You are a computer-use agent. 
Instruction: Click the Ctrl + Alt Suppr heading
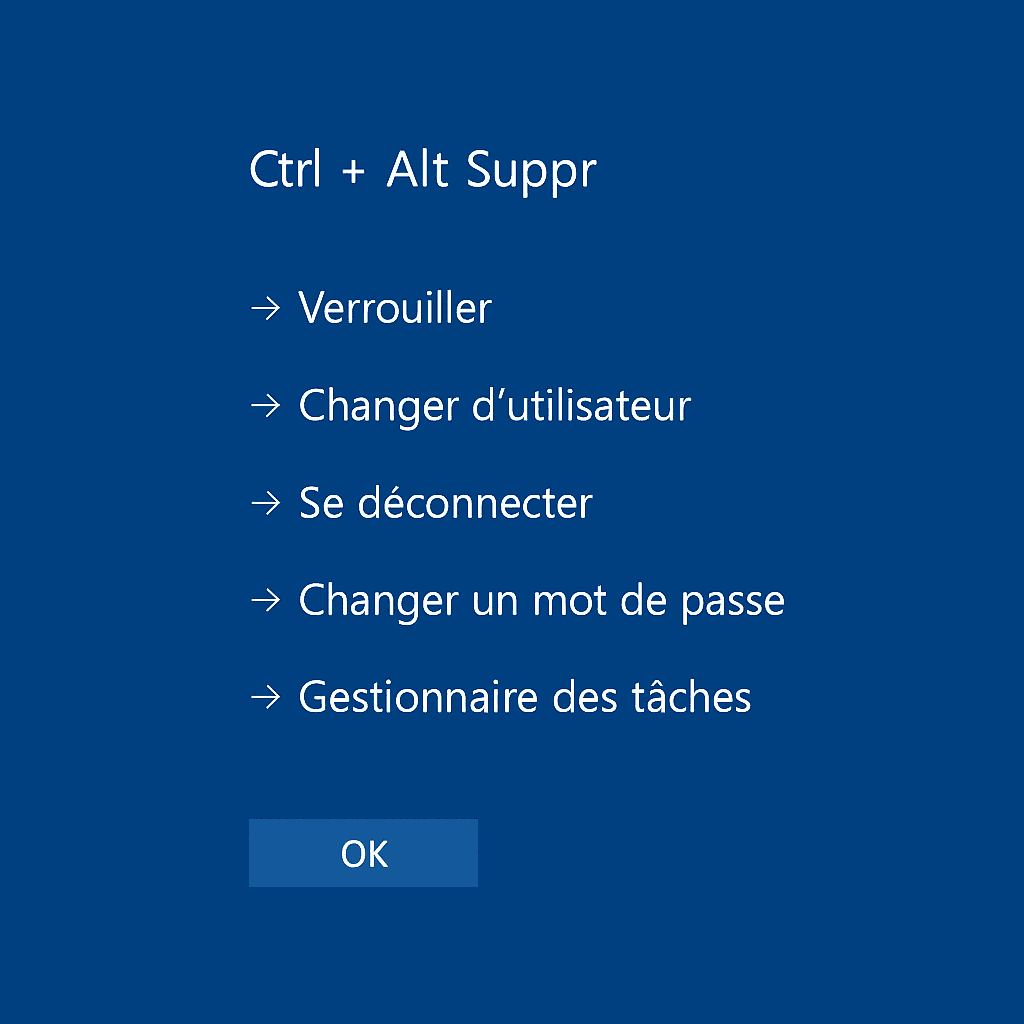(x=422, y=169)
